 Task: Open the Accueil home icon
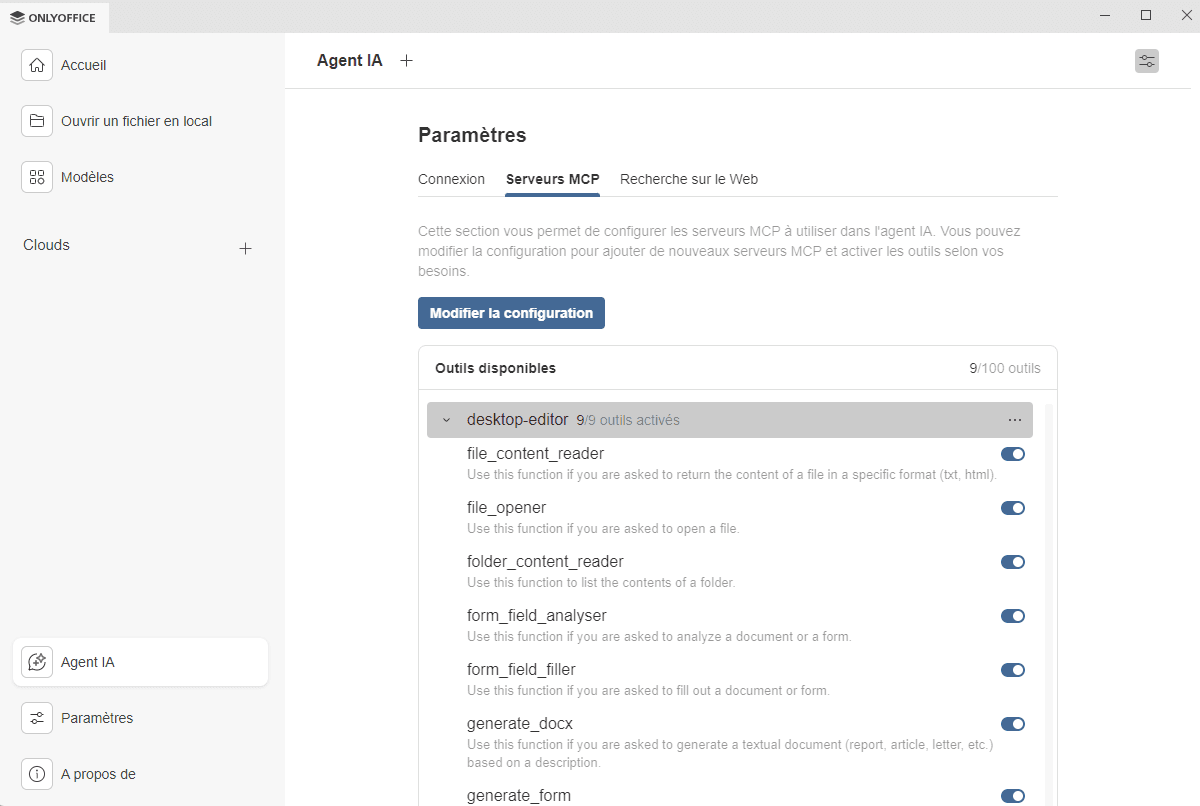point(36,64)
